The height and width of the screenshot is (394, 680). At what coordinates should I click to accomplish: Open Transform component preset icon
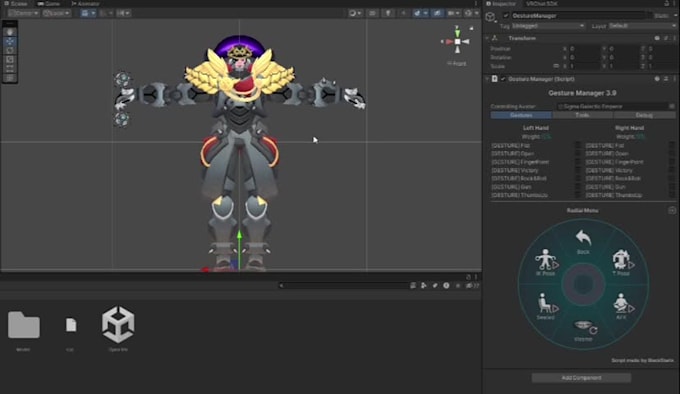666,38
